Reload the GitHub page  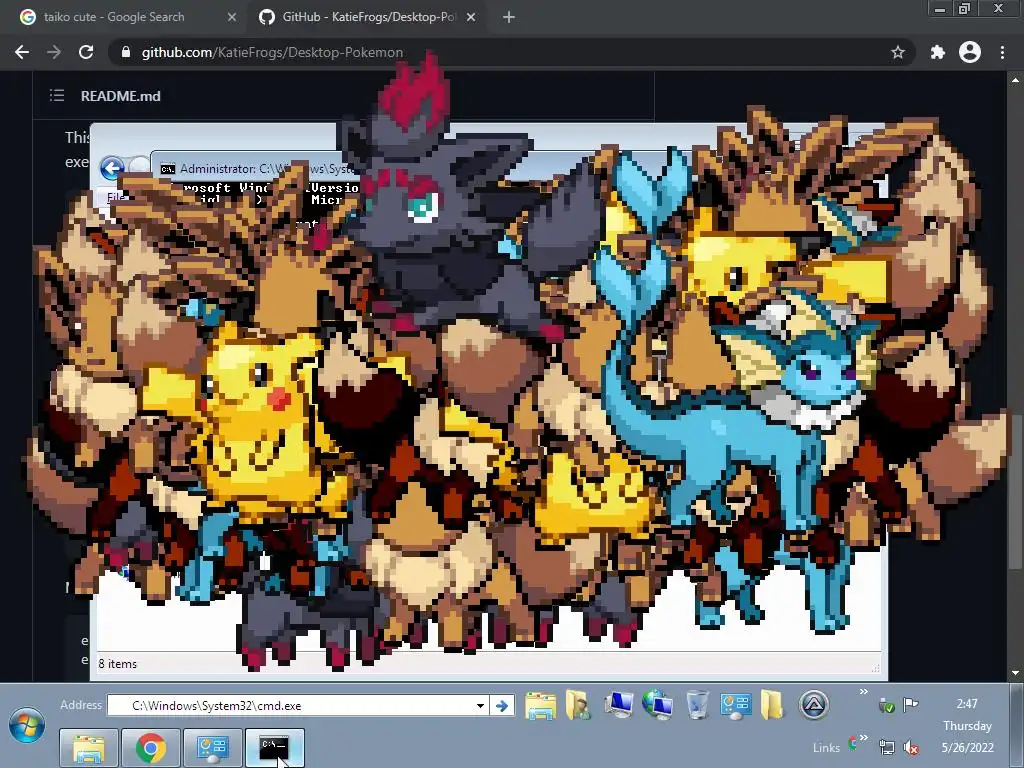point(86,52)
